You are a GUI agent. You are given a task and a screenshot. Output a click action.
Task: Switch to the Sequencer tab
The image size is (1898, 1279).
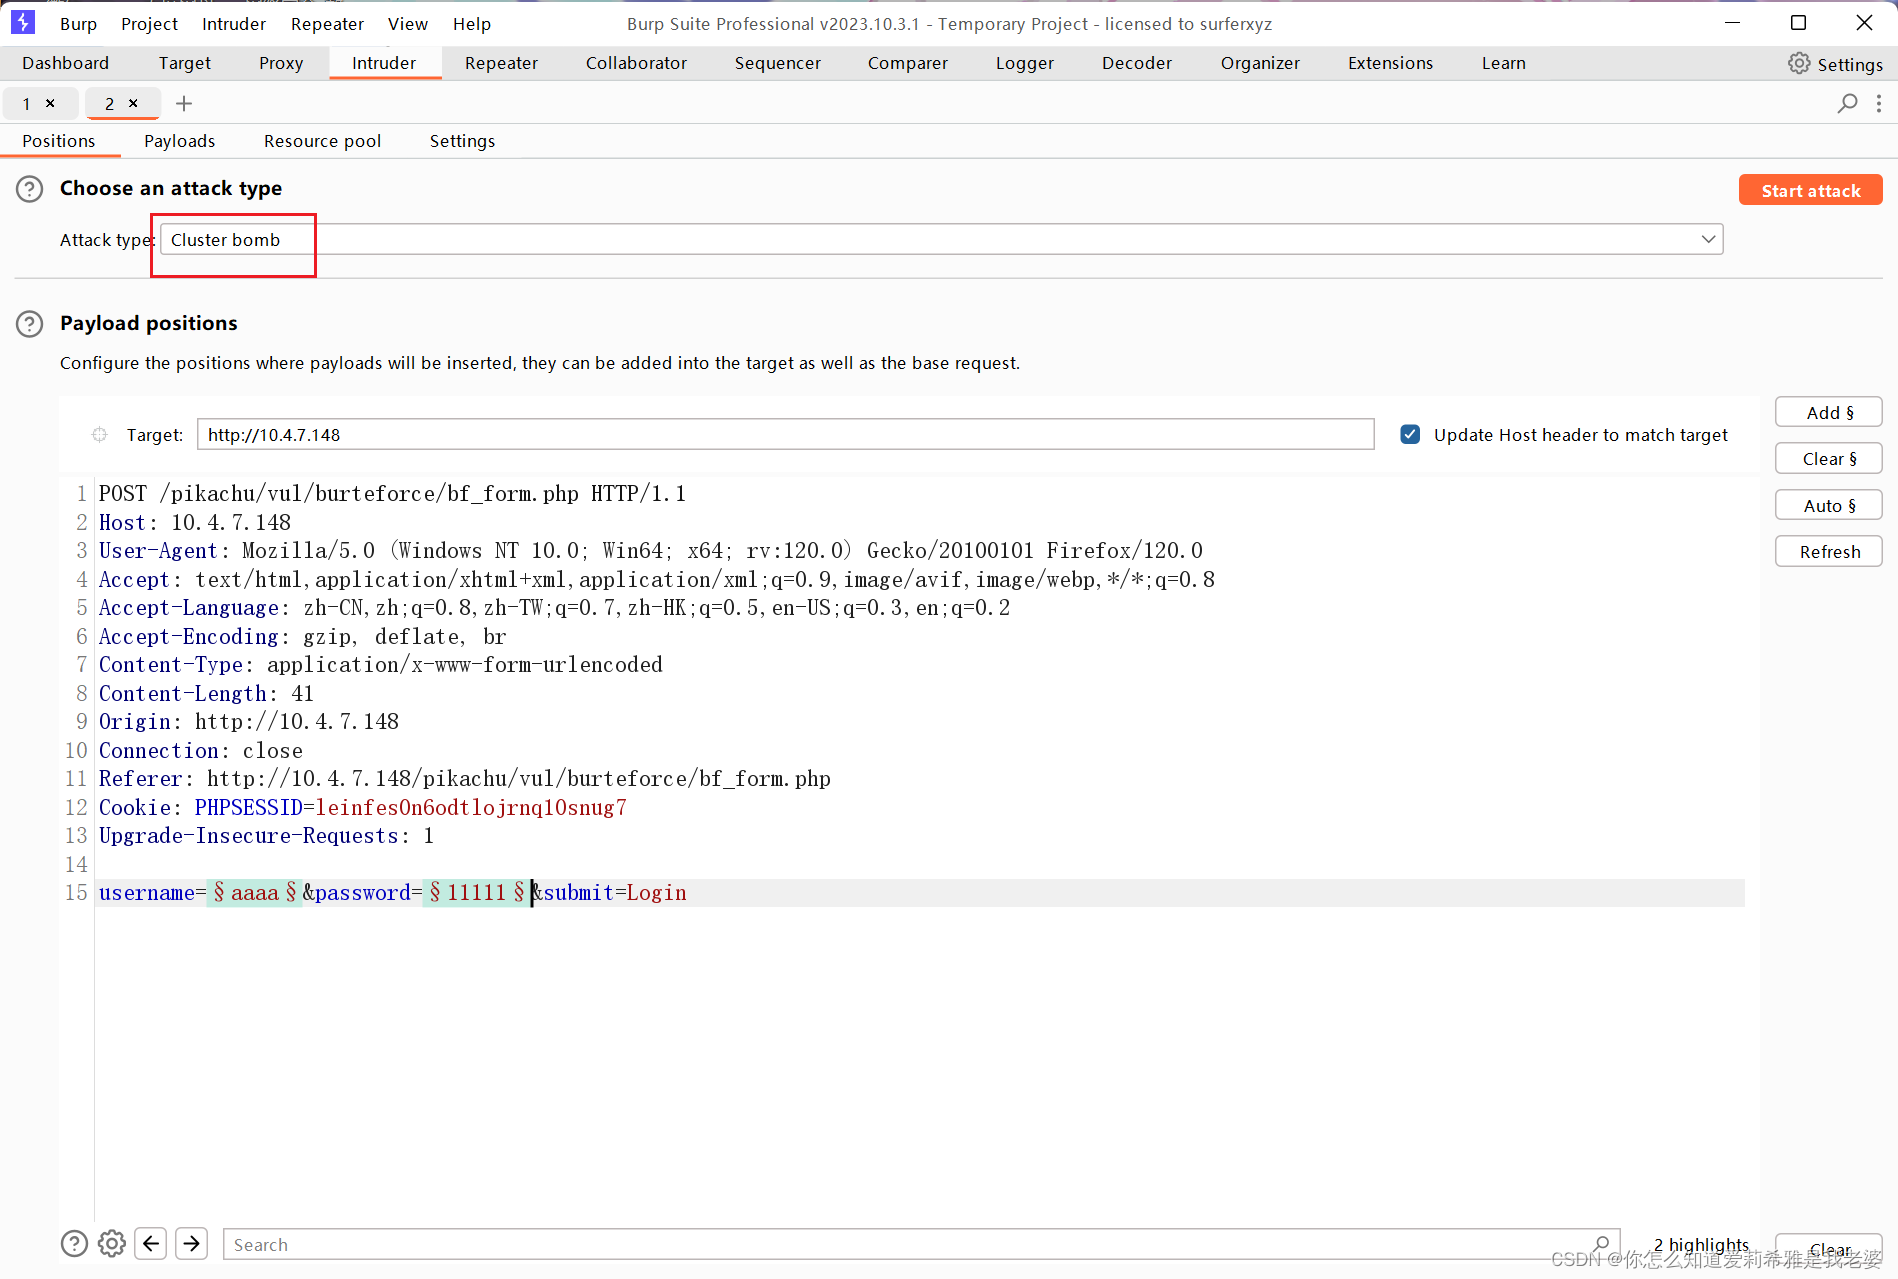pyautogui.click(x=777, y=63)
